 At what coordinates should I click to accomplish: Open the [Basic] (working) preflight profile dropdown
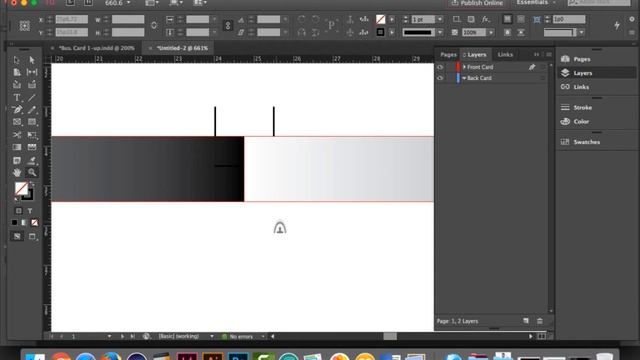[211, 336]
